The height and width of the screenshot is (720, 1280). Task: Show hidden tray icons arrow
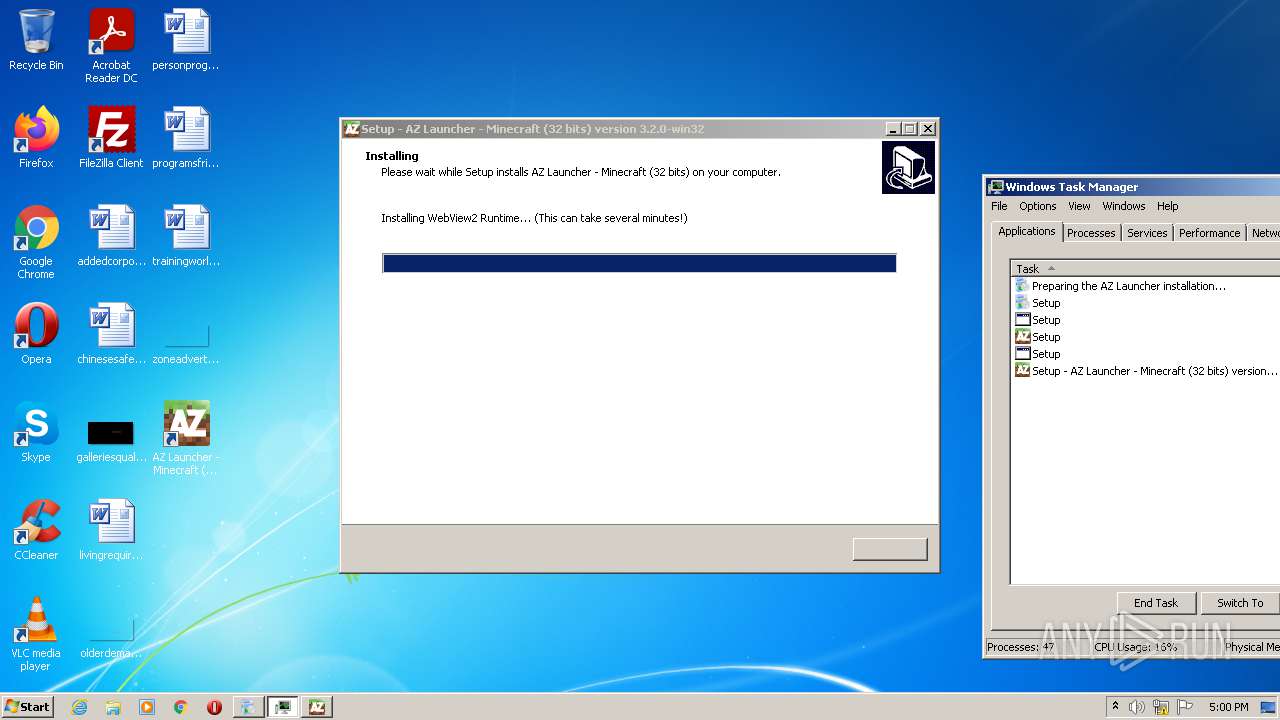click(1115, 707)
